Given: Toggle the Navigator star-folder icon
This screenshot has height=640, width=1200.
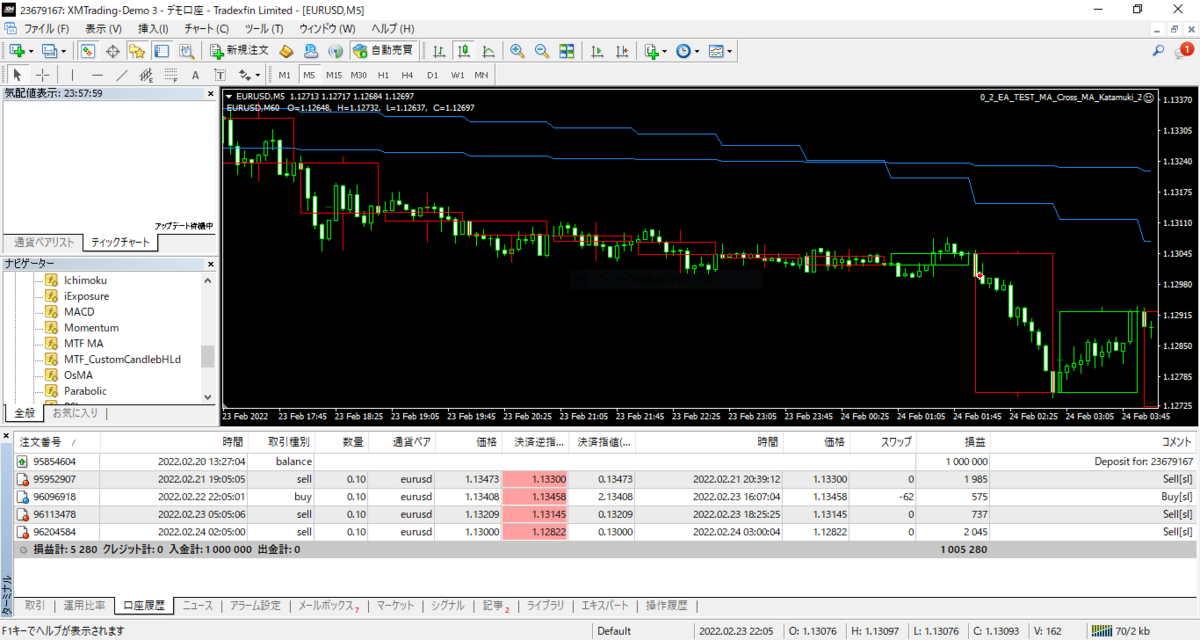Looking at the screenshot, I should tap(136, 50).
